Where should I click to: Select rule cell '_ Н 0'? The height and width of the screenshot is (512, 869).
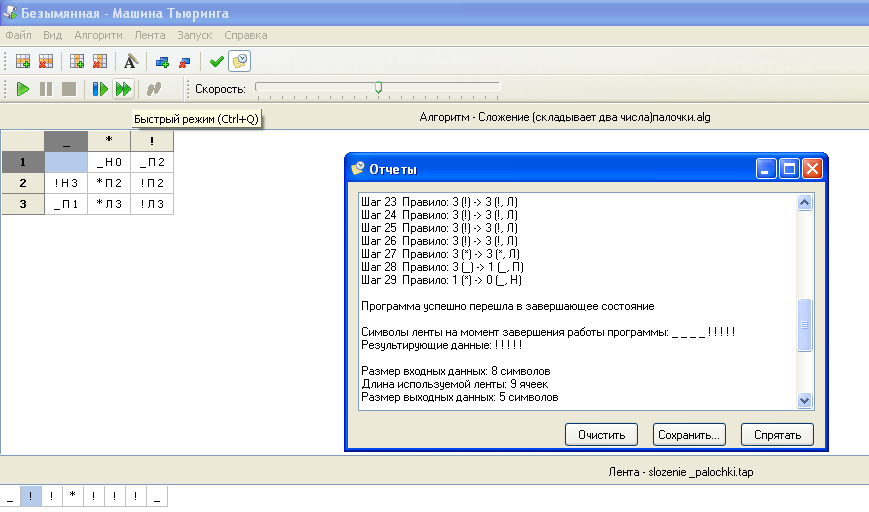[109, 162]
